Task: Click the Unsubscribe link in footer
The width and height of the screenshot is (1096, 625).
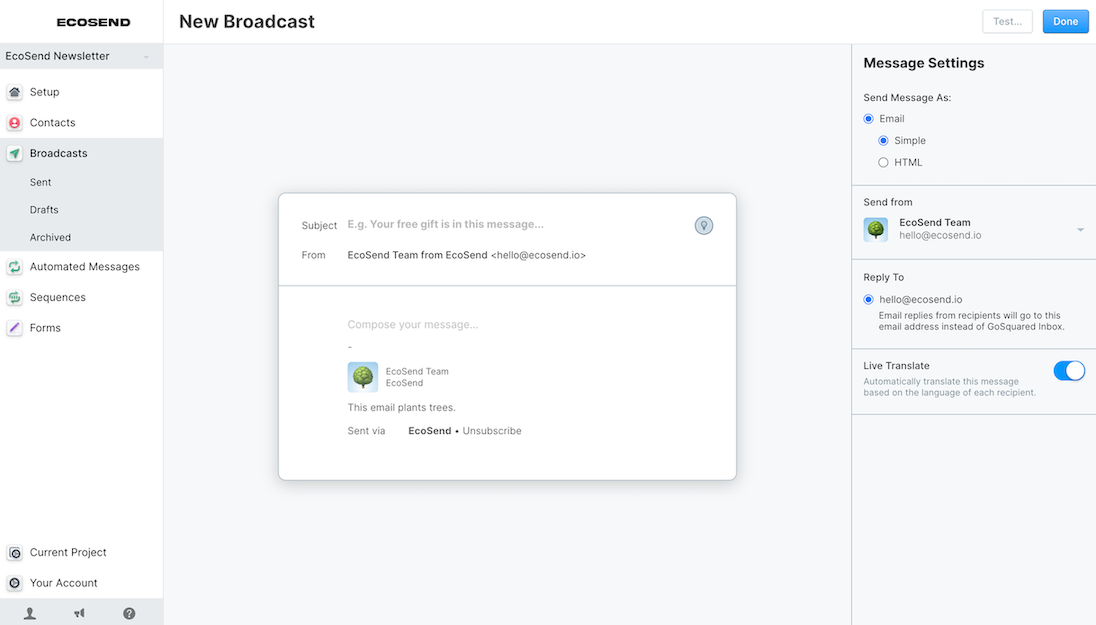Action: click(x=491, y=431)
